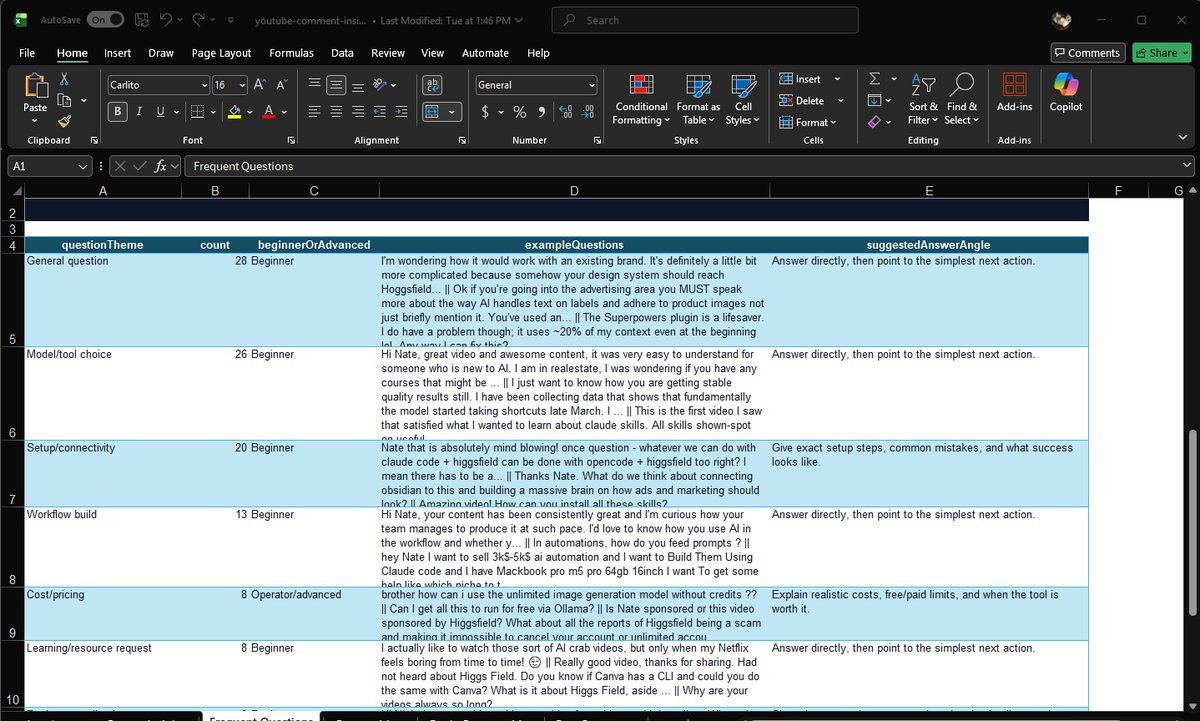Open the General number format dropdown
The width and height of the screenshot is (1200, 721).
coord(592,85)
